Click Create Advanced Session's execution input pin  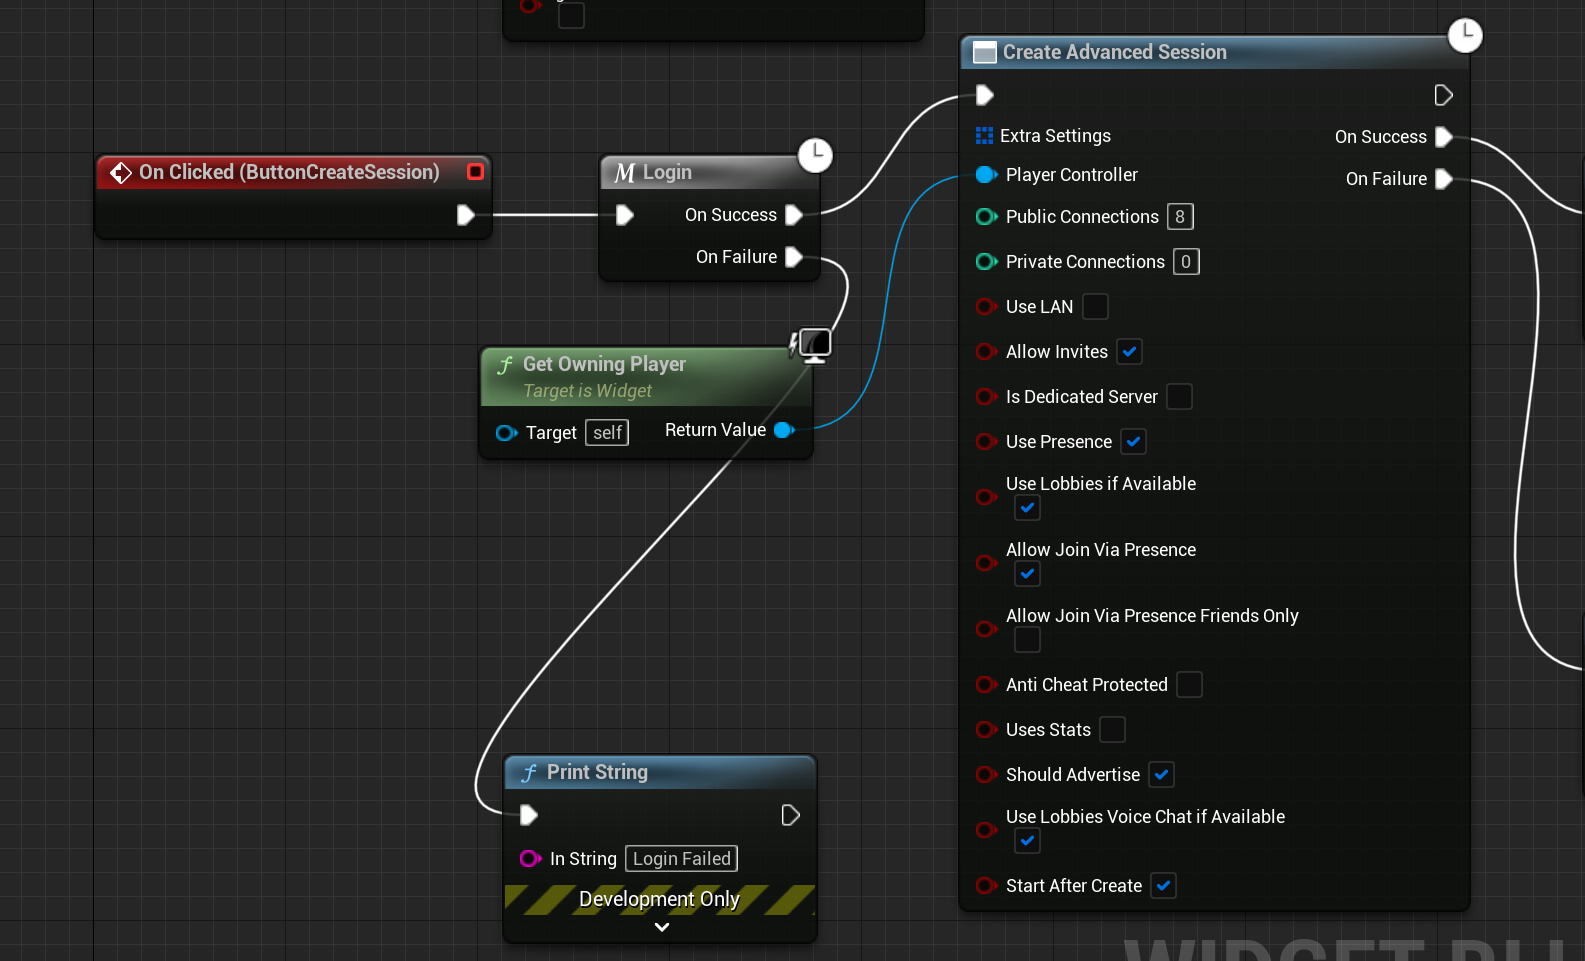(984, 95)
